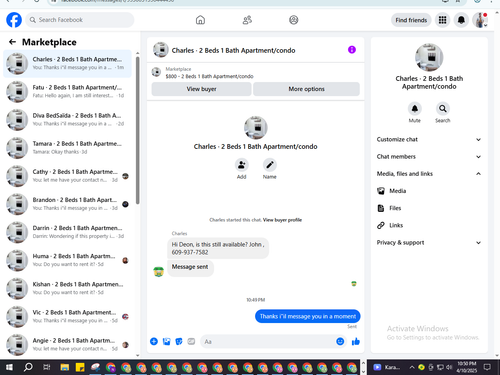The width and height of the screenshot is (500, 375).
Task: Open the emoji picker in the message box
Action: 340,341
